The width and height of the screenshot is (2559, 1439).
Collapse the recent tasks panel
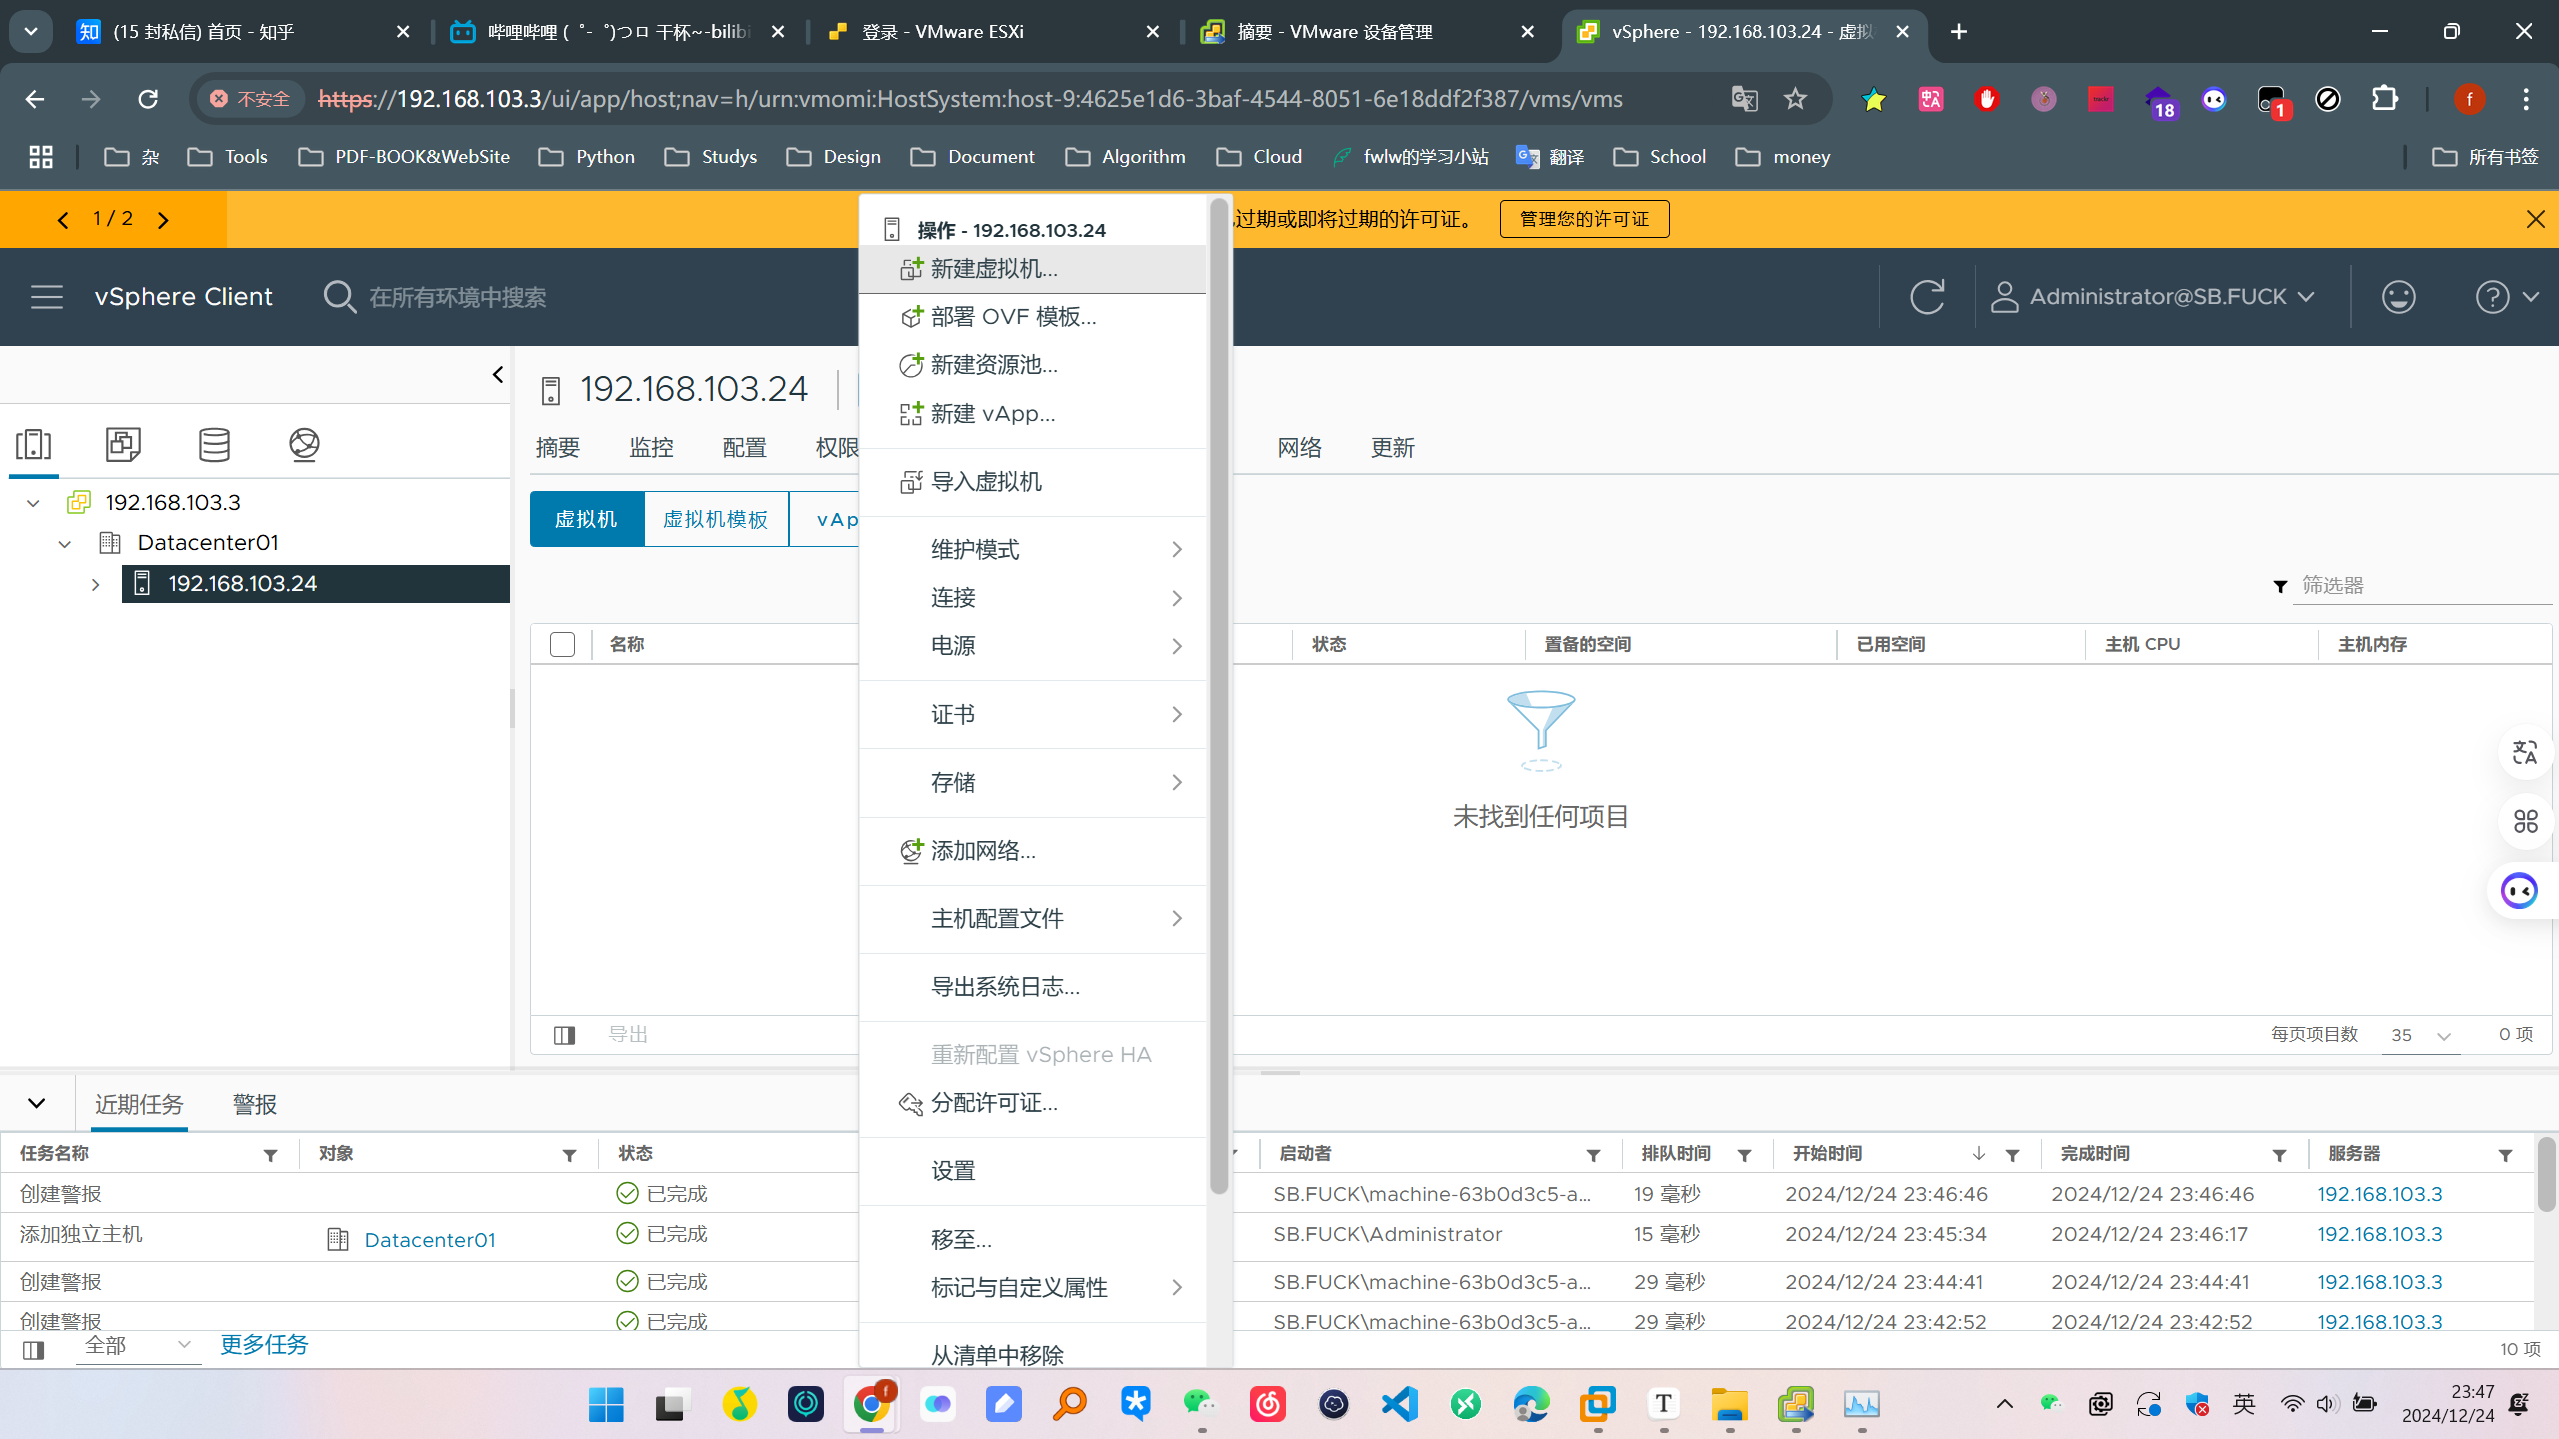point(37,1104)
